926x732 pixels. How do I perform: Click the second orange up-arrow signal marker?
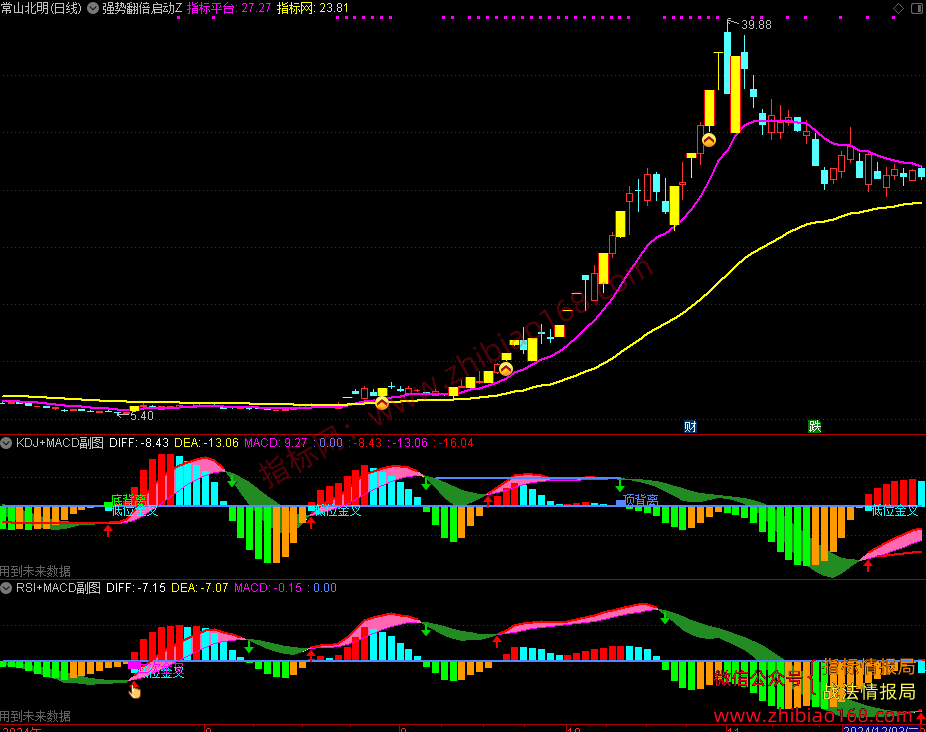[506, 369]
